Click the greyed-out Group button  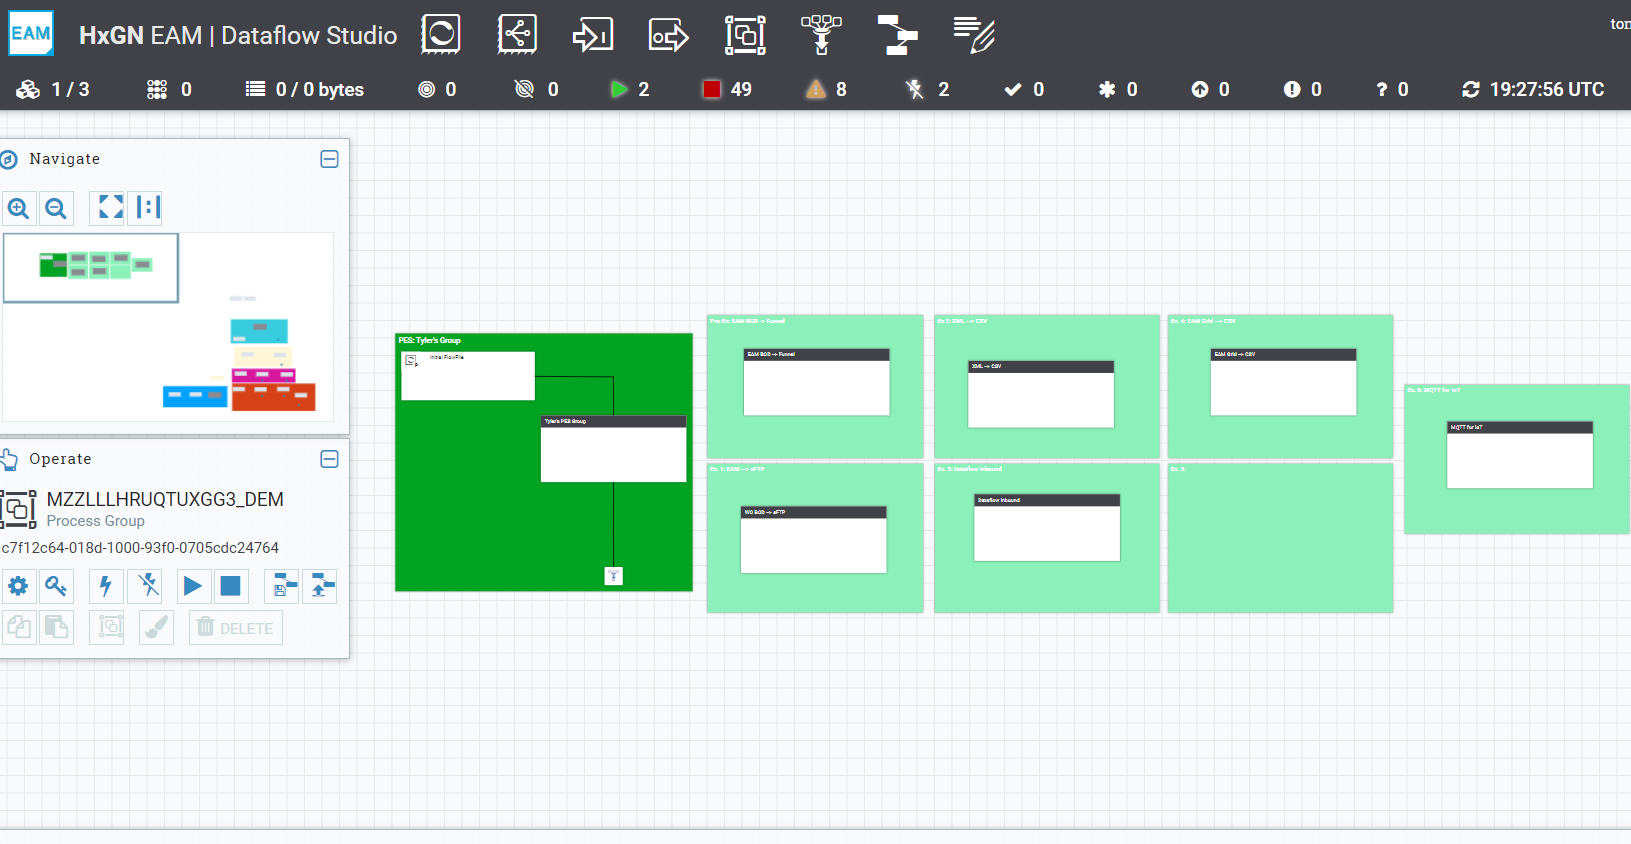(106, 628)
